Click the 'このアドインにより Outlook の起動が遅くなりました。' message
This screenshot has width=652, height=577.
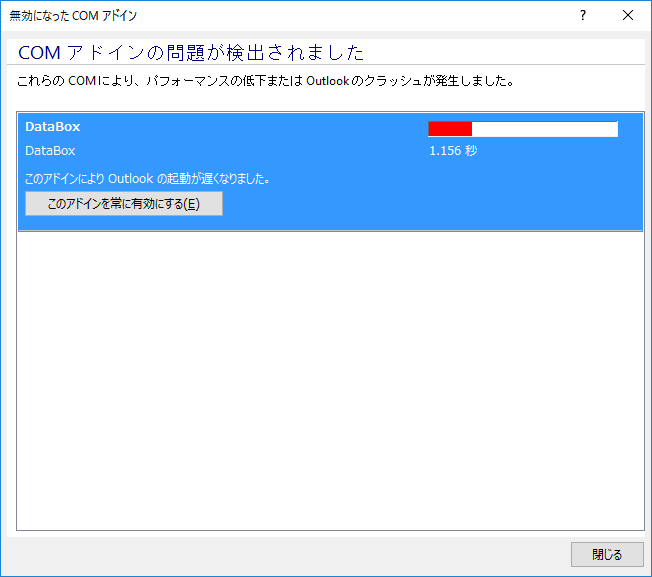click(148, 179)
